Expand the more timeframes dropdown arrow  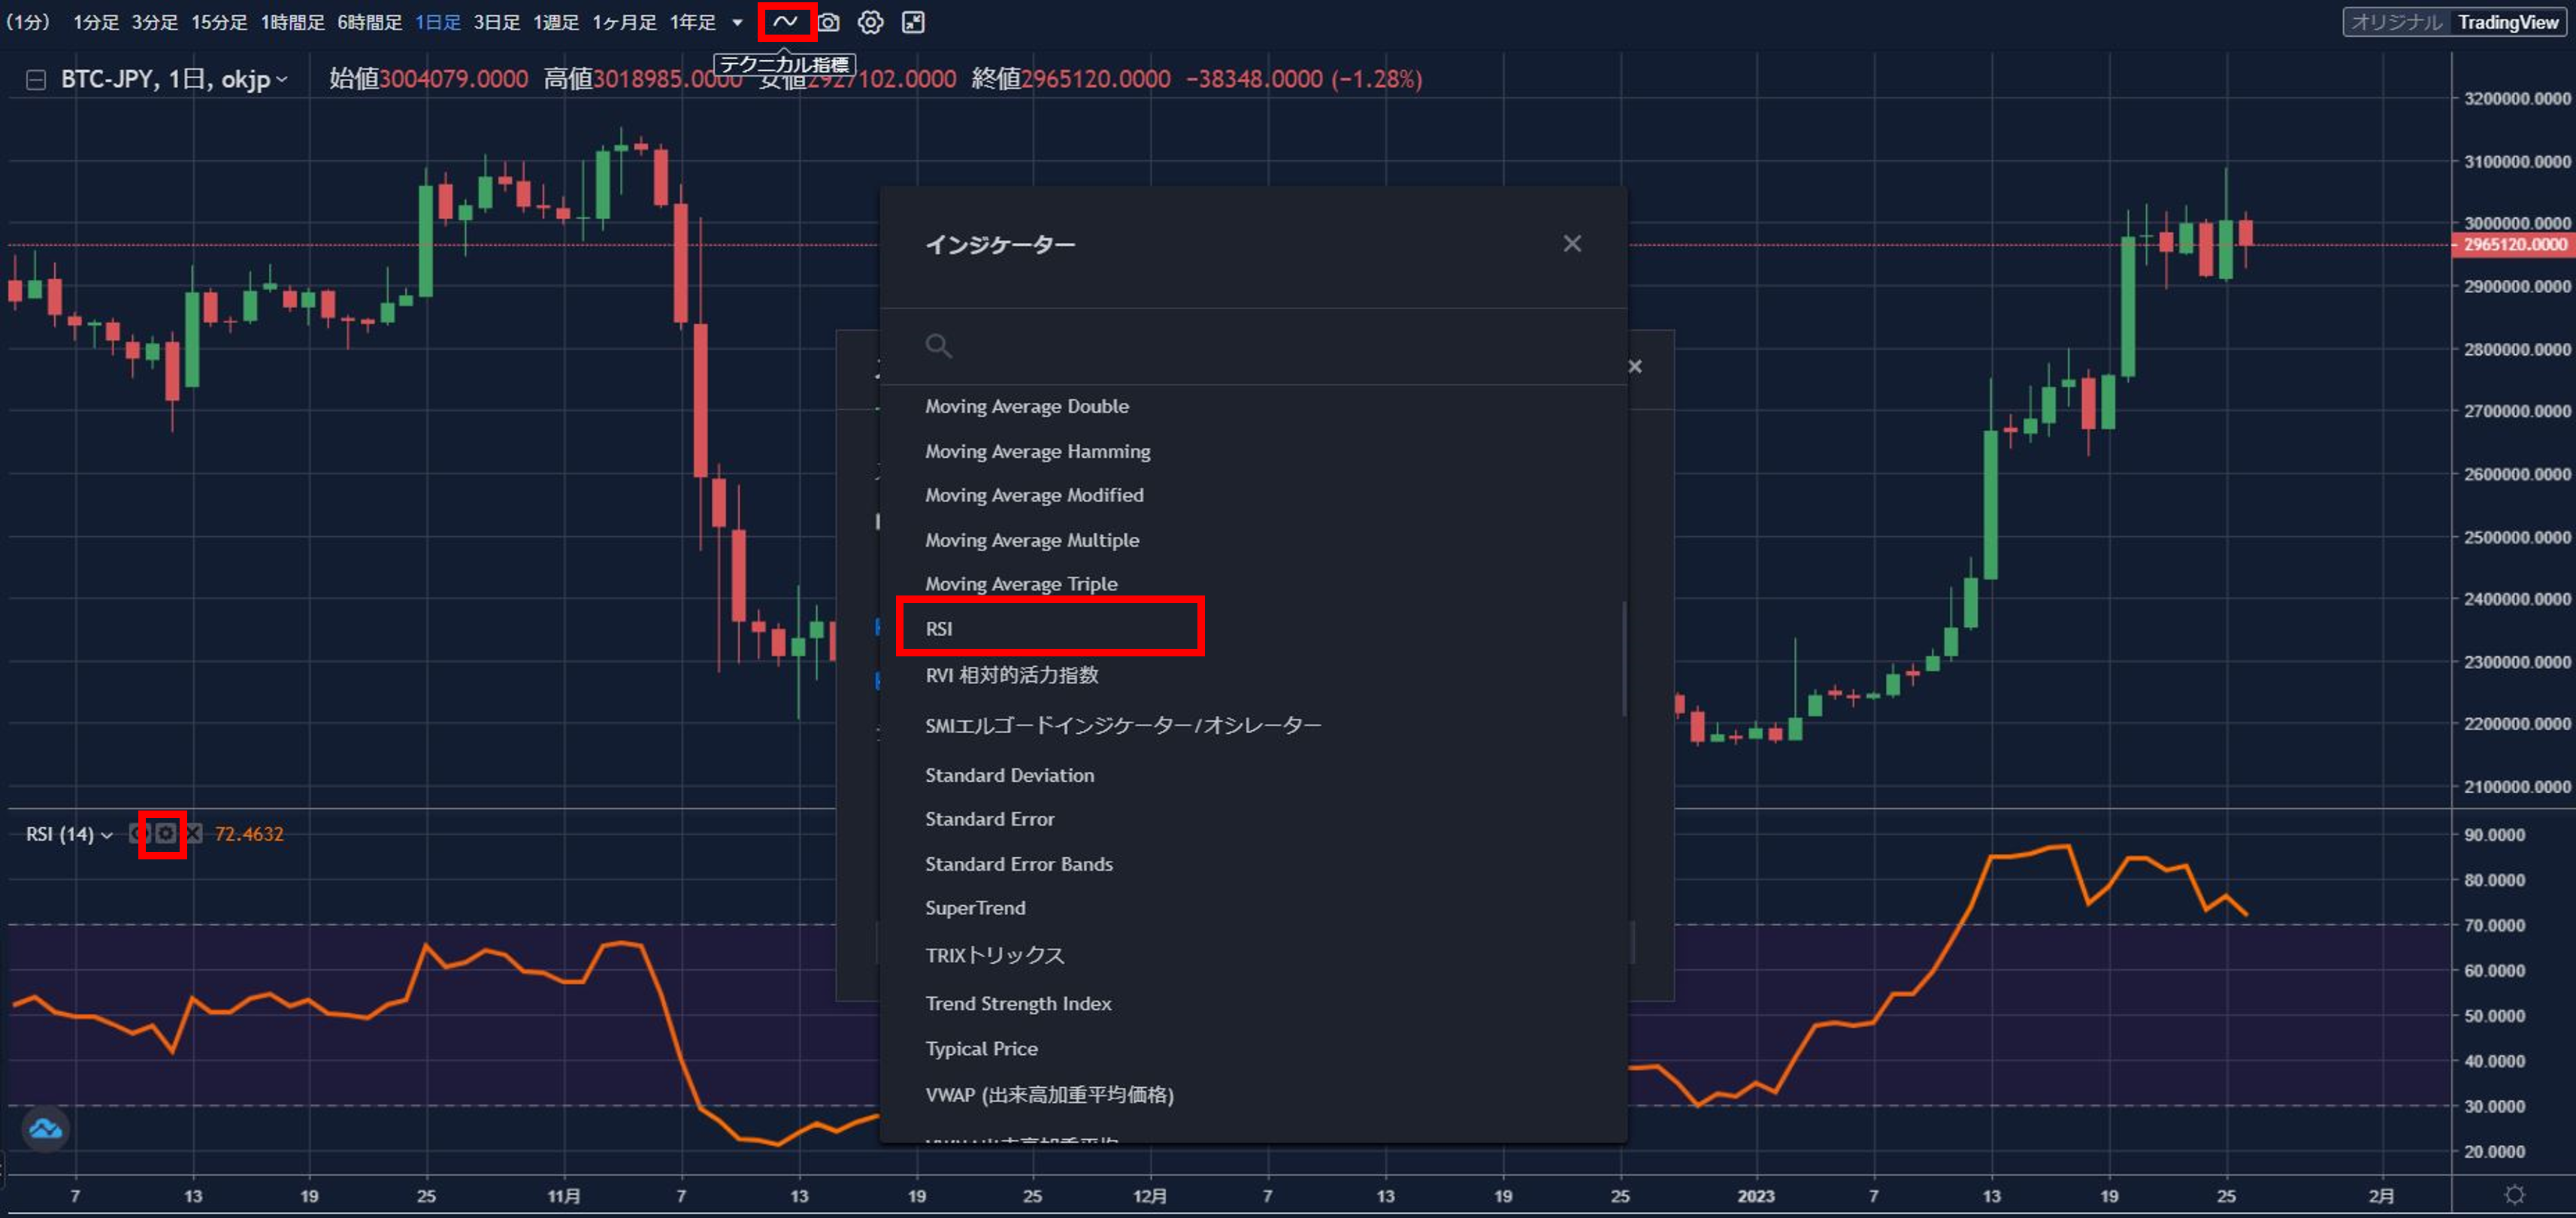point(738,22)
